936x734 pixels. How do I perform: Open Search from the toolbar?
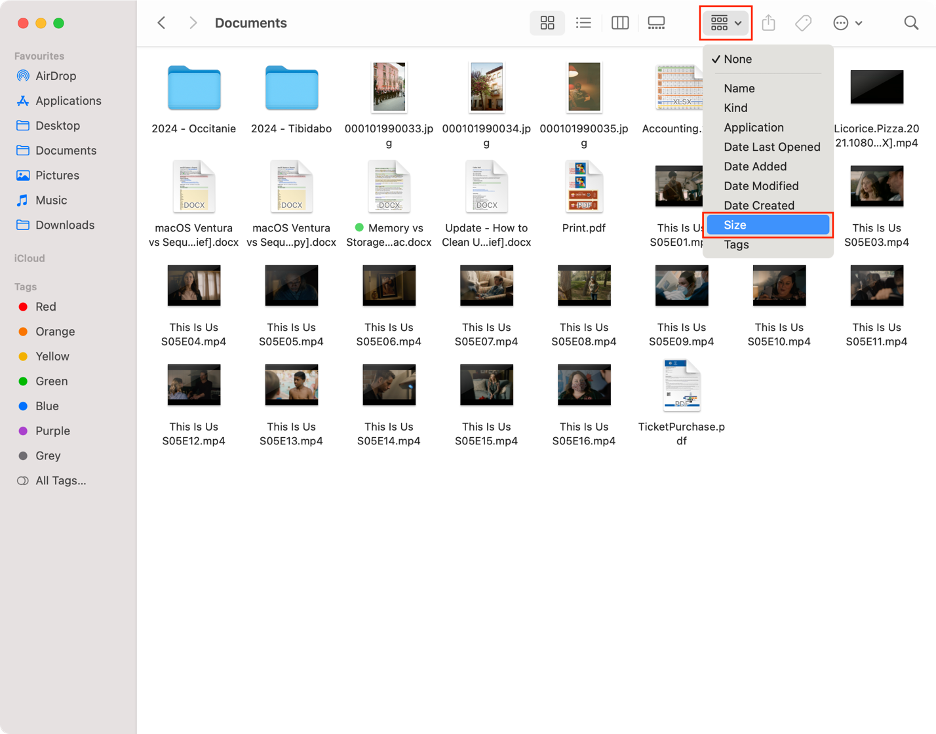910,22
